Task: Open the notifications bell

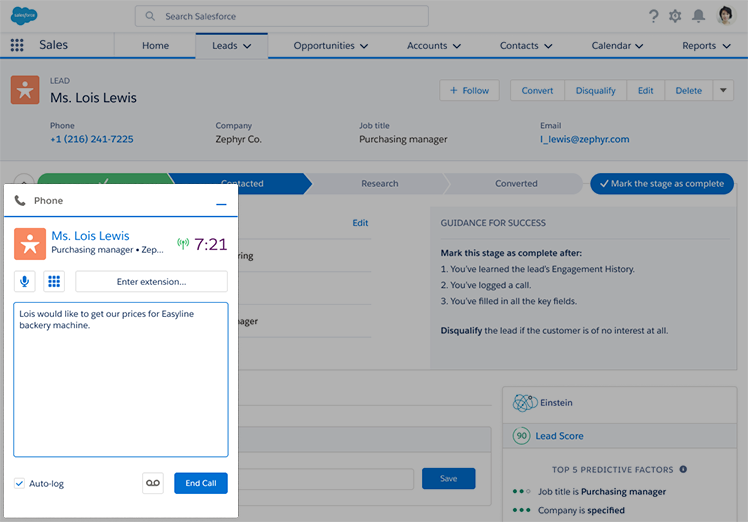Action: point(698,16)
